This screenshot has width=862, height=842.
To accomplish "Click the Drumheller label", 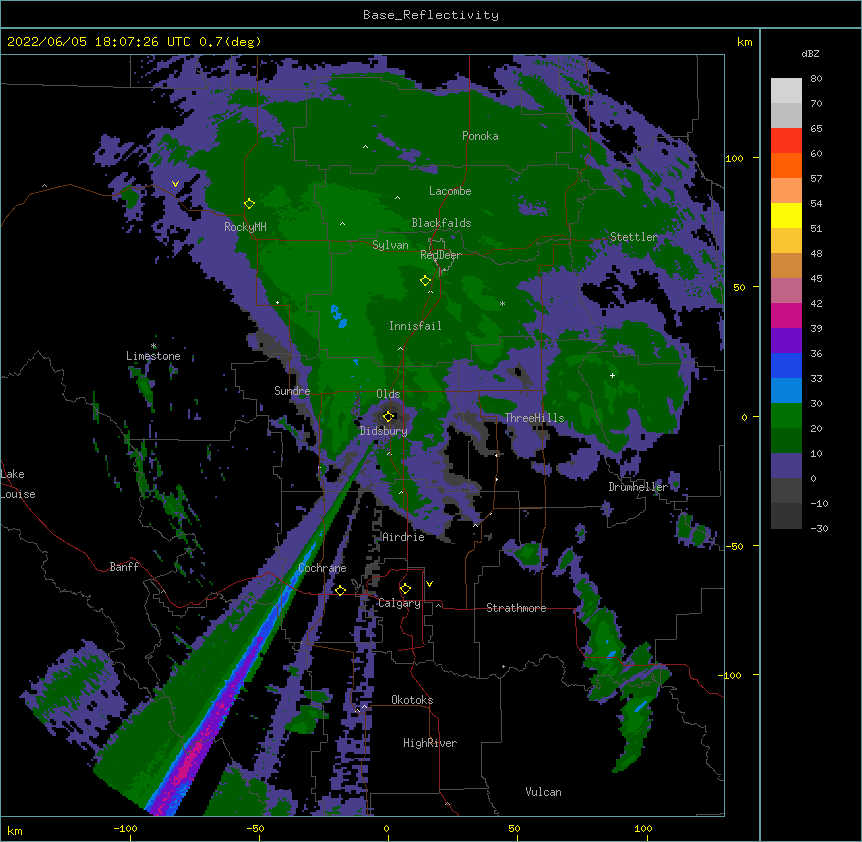I will click(638, 487).
